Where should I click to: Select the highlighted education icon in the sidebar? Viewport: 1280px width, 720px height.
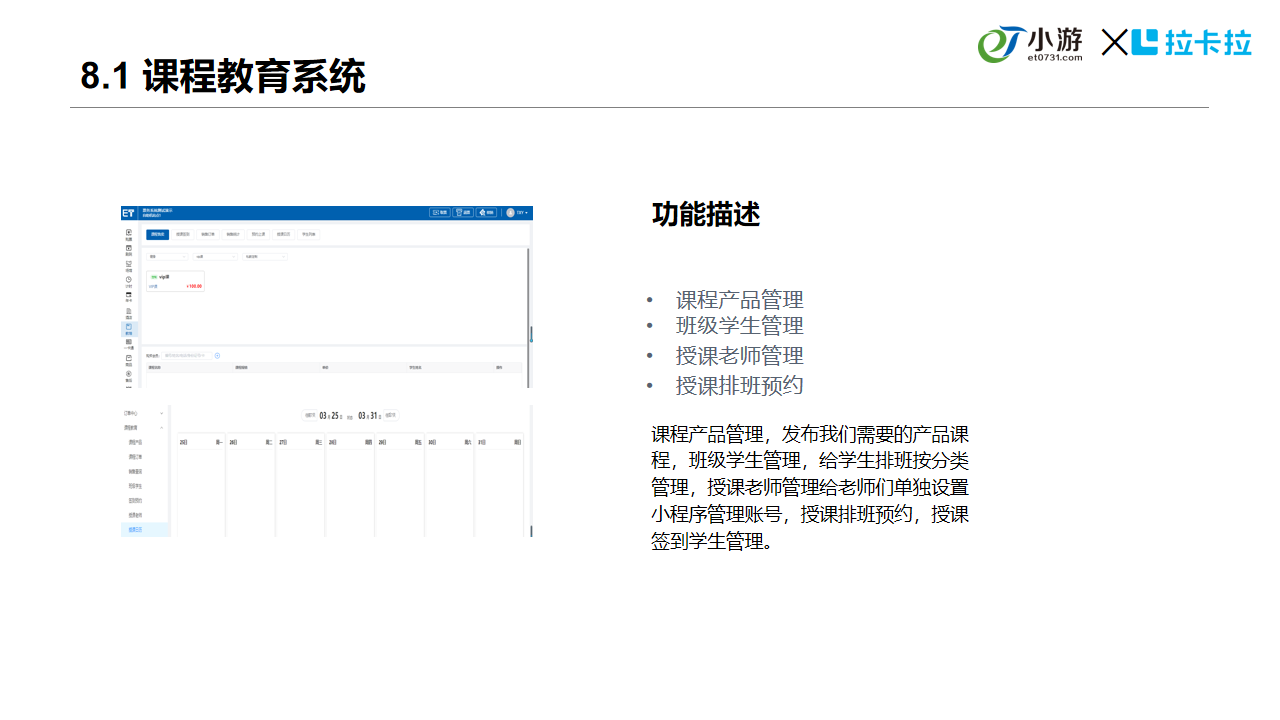128,328
